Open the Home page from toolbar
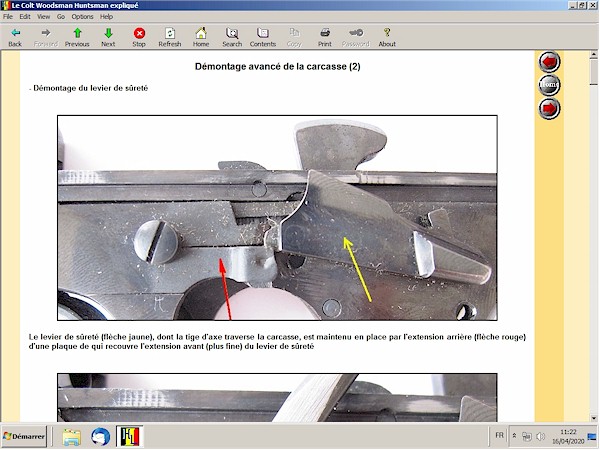 coord(201,38)
